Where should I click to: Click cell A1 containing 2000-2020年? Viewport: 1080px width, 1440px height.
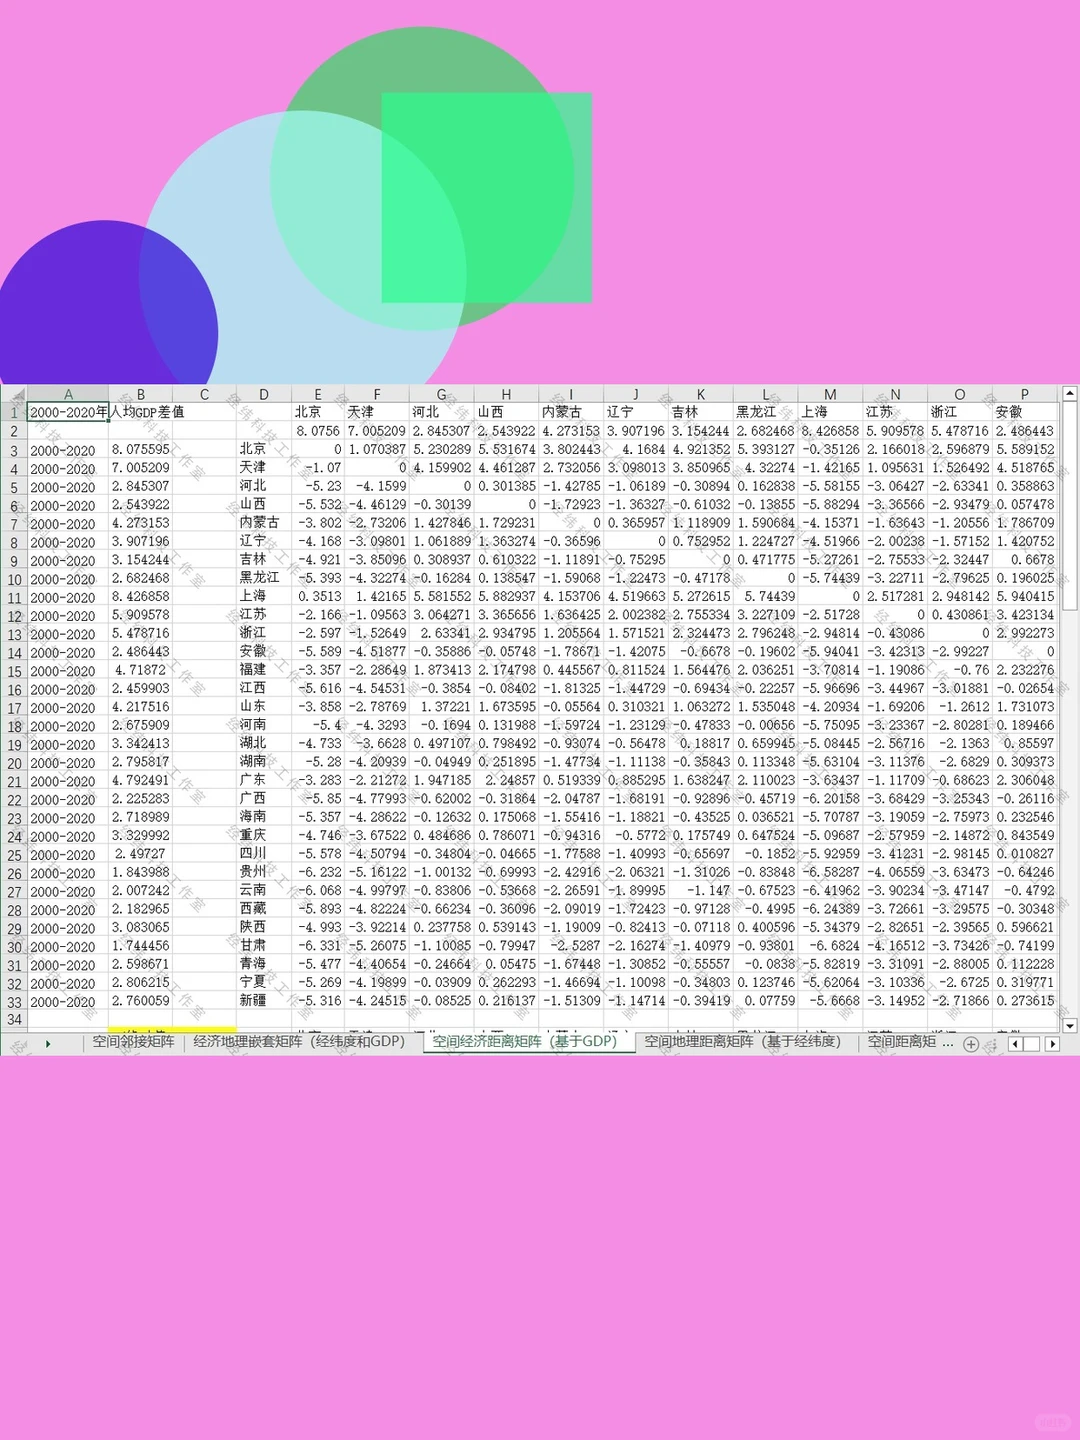click(68, 412)
